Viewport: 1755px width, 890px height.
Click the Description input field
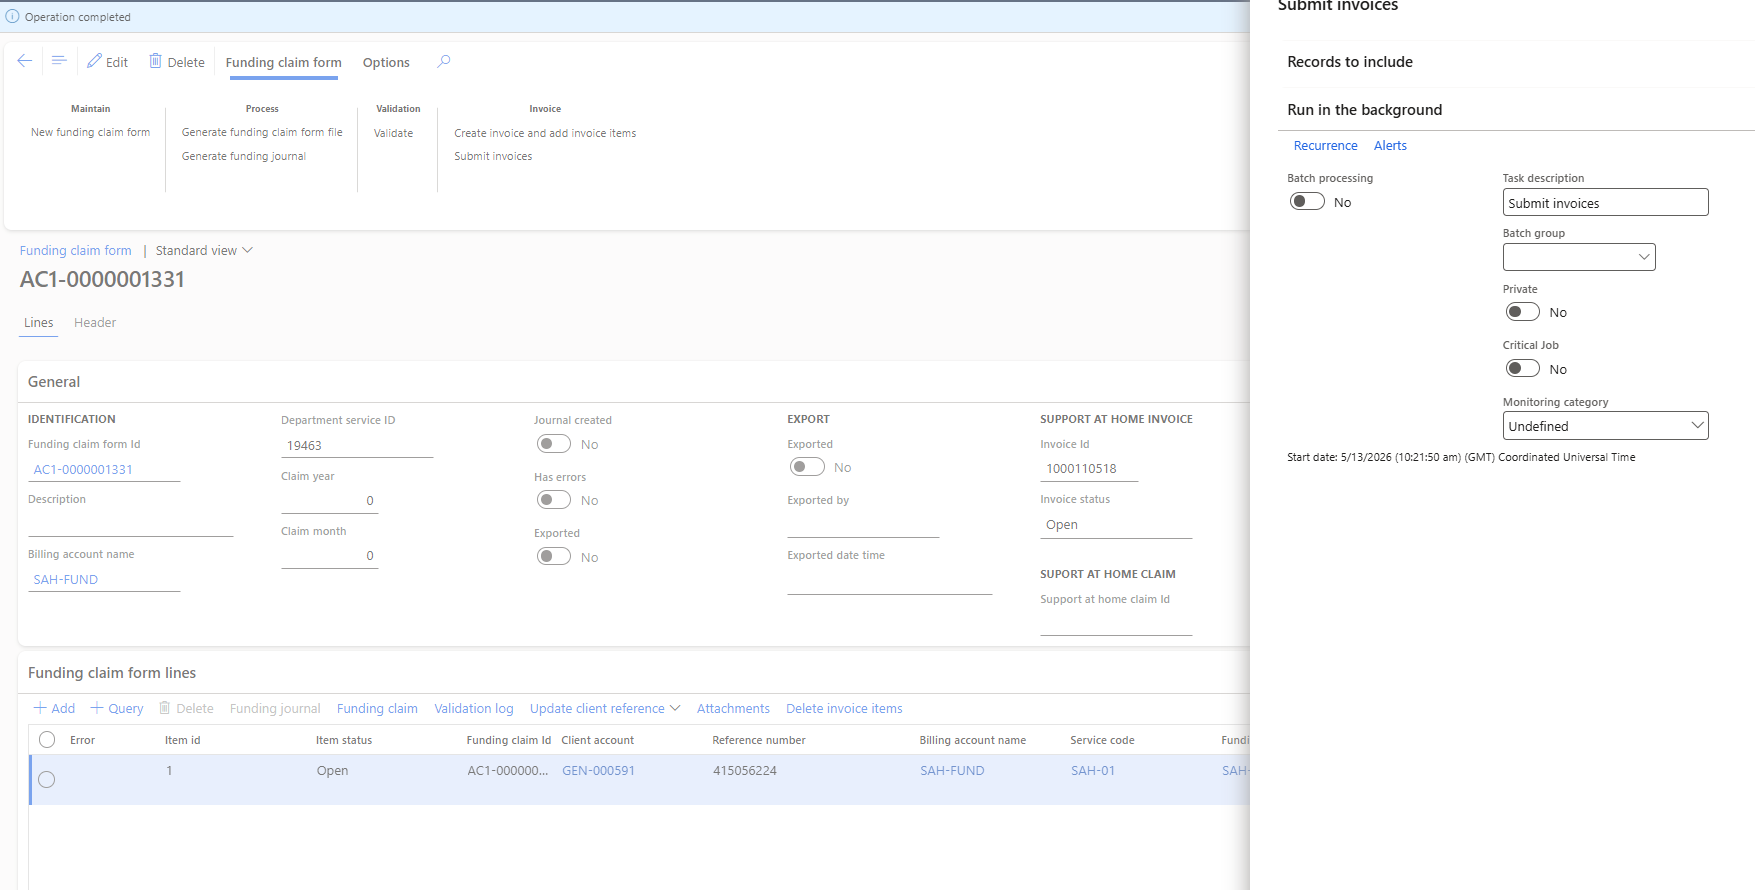click(130, 524)
